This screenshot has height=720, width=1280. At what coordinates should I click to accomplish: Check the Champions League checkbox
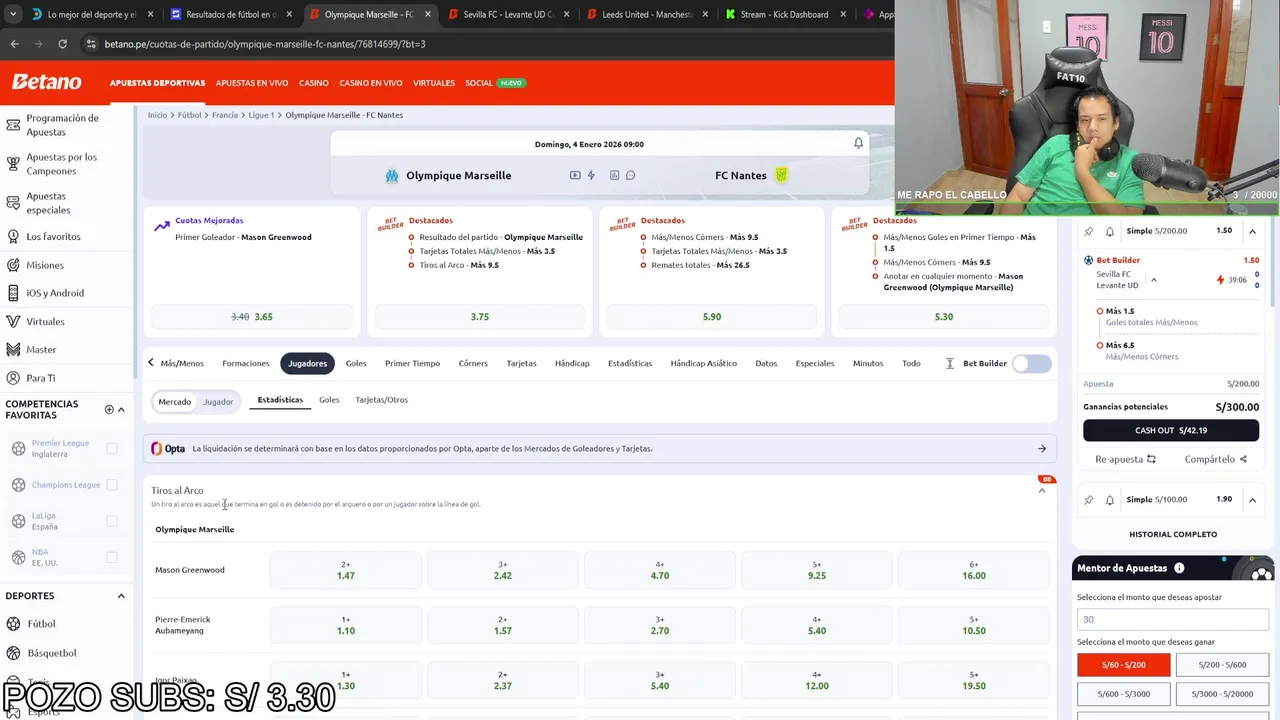[112, 485]
